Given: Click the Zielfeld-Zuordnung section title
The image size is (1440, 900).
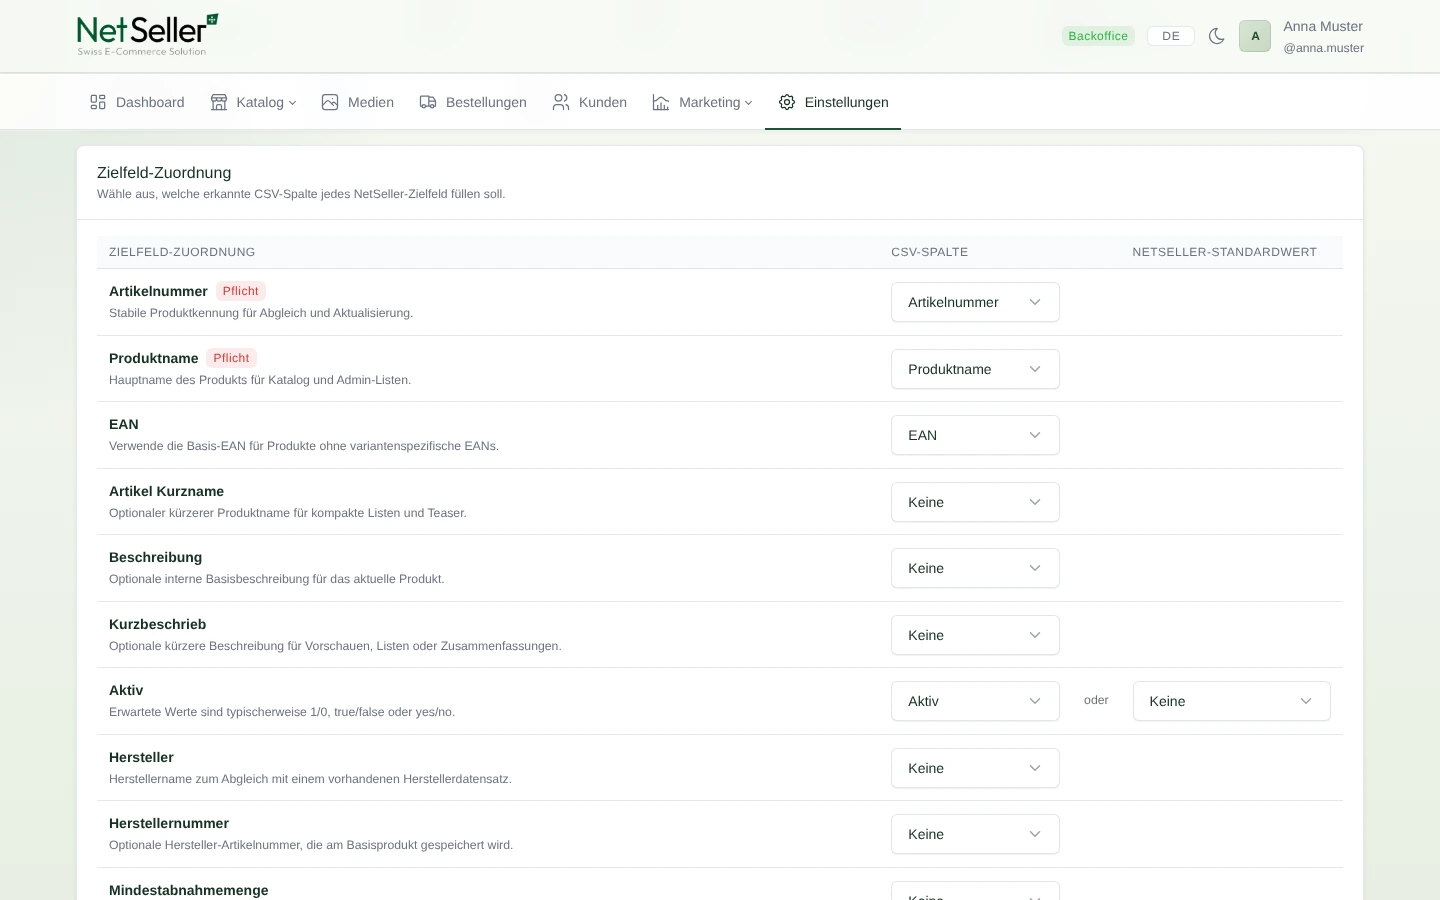Looking at the screenshot, I should tap(164, 173).
